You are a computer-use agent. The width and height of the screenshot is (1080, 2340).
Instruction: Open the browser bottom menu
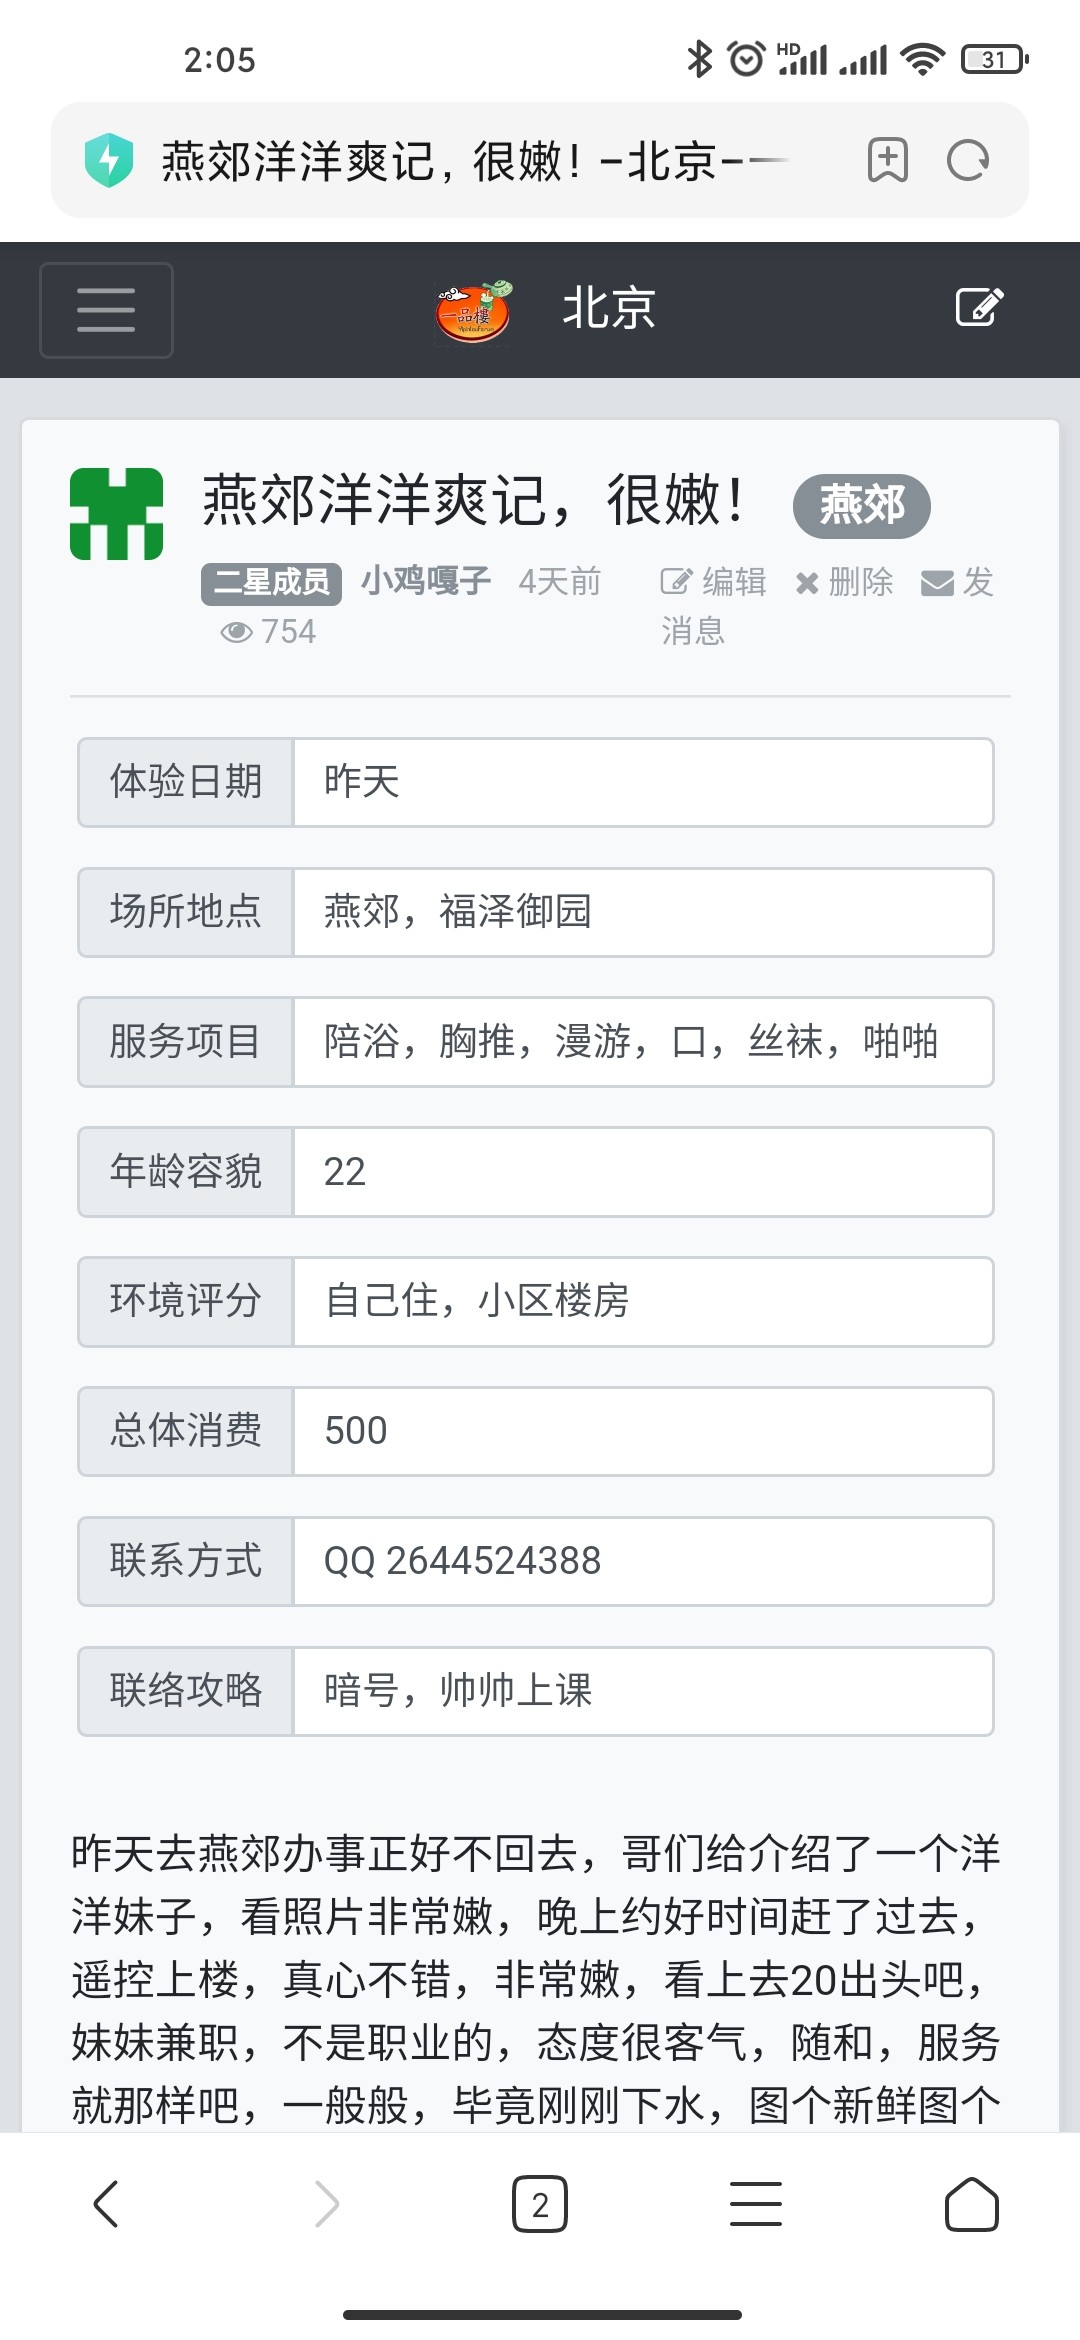(x=756, y=2204)
